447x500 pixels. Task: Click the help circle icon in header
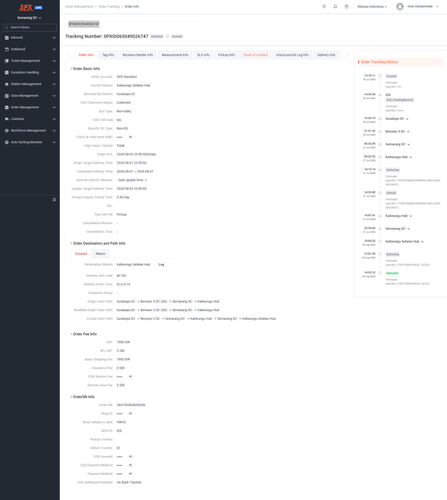pos(324,6)
